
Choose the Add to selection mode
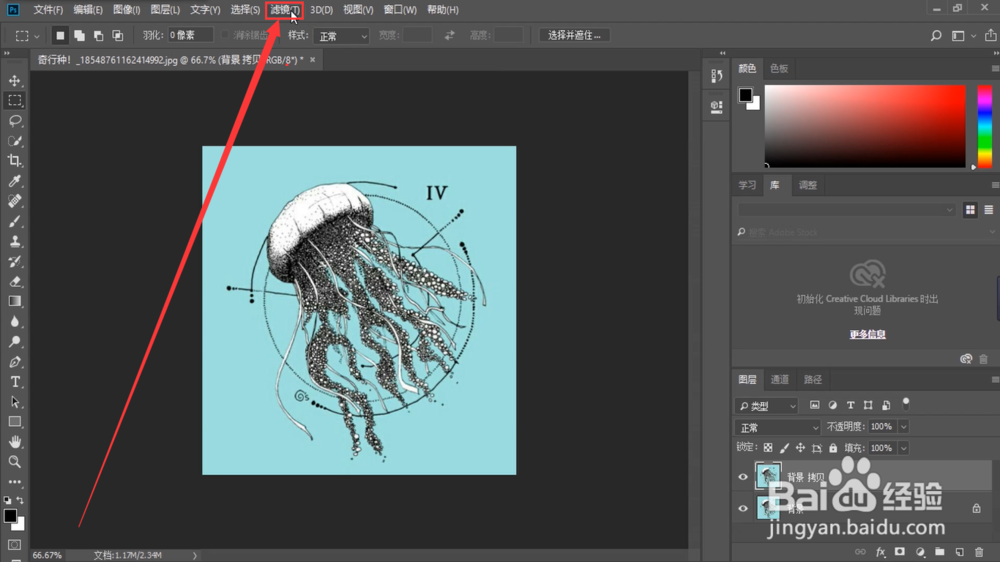[79, 36]
